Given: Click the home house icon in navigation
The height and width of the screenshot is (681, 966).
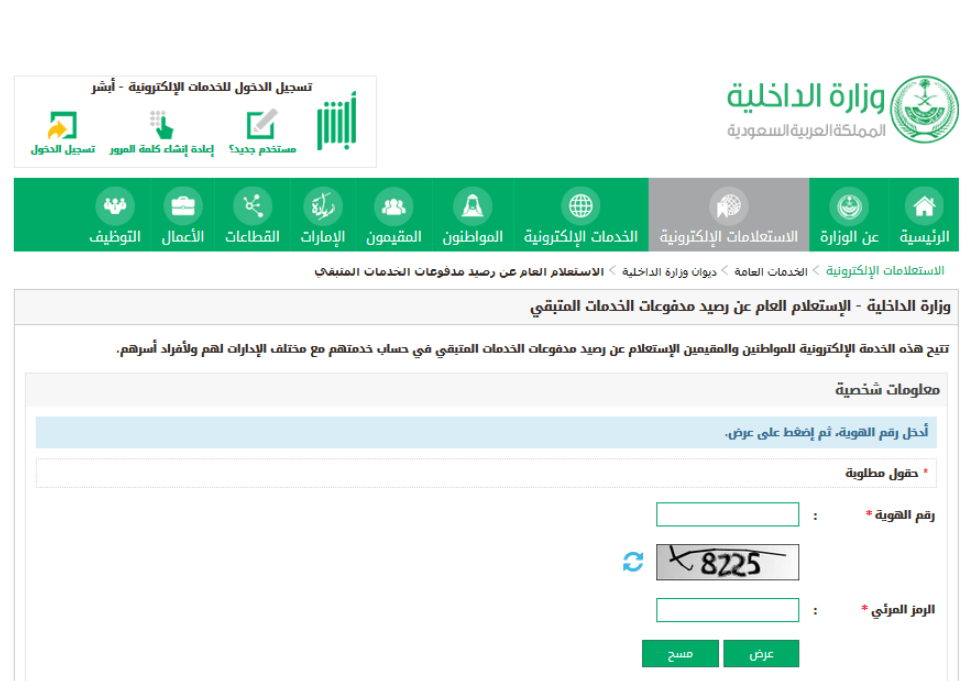Looking at the screenshot, I should [x=924, y=206].
